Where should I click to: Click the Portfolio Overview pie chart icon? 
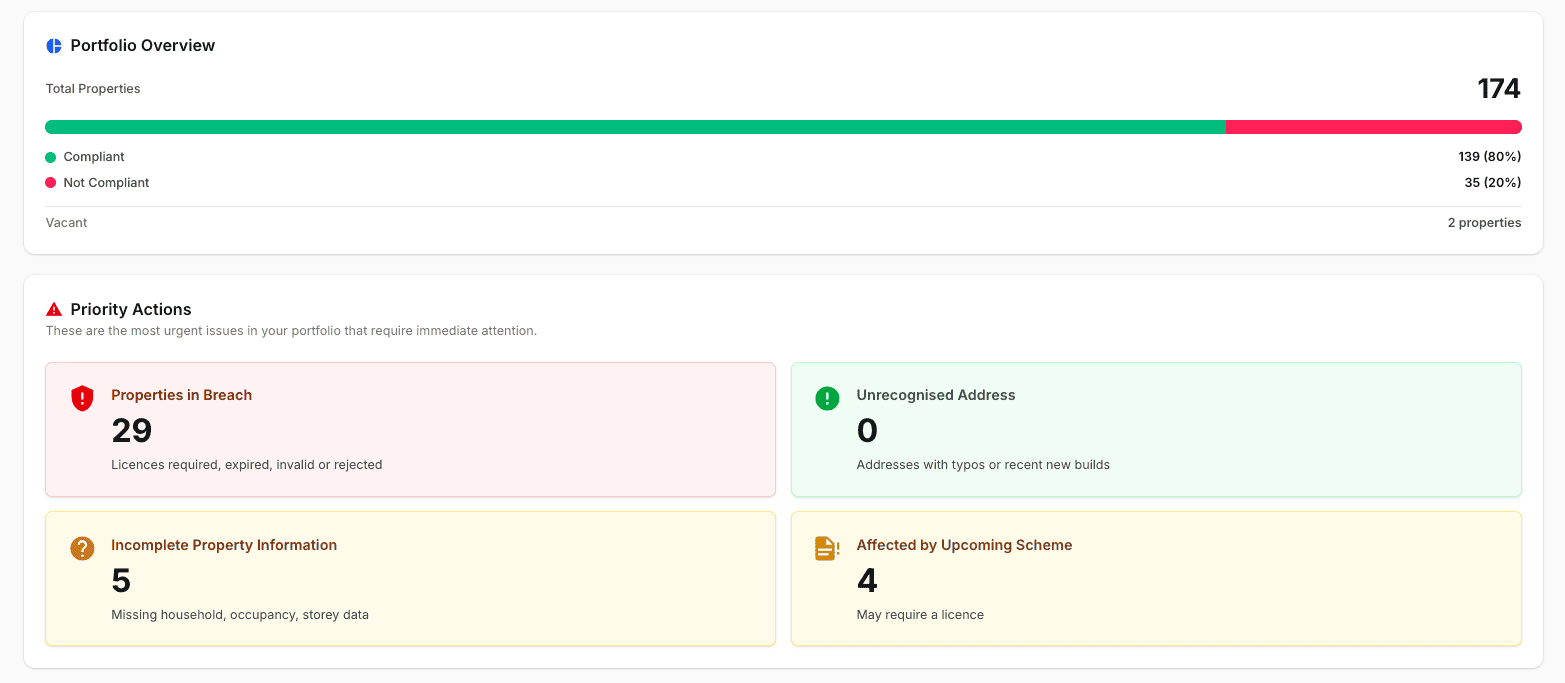54,46
